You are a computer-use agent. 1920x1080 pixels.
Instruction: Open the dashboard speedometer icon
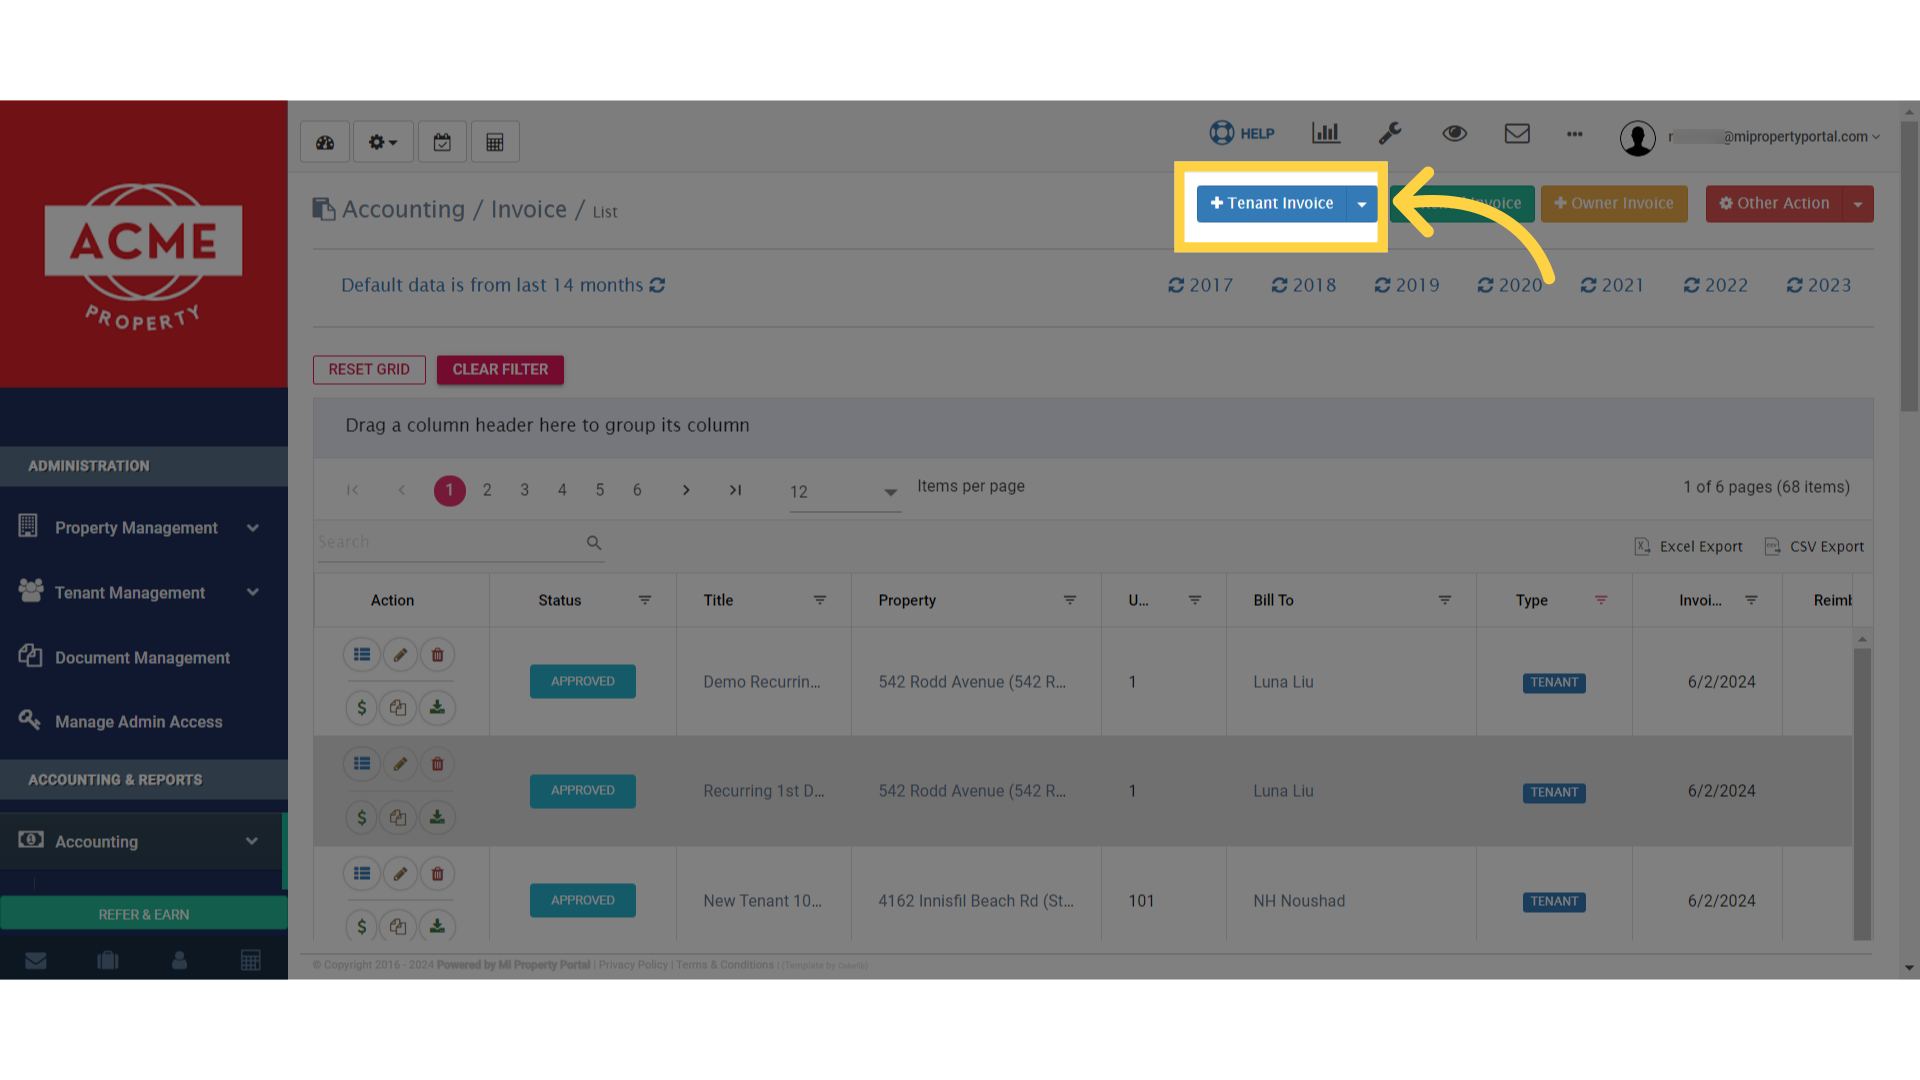324,141
